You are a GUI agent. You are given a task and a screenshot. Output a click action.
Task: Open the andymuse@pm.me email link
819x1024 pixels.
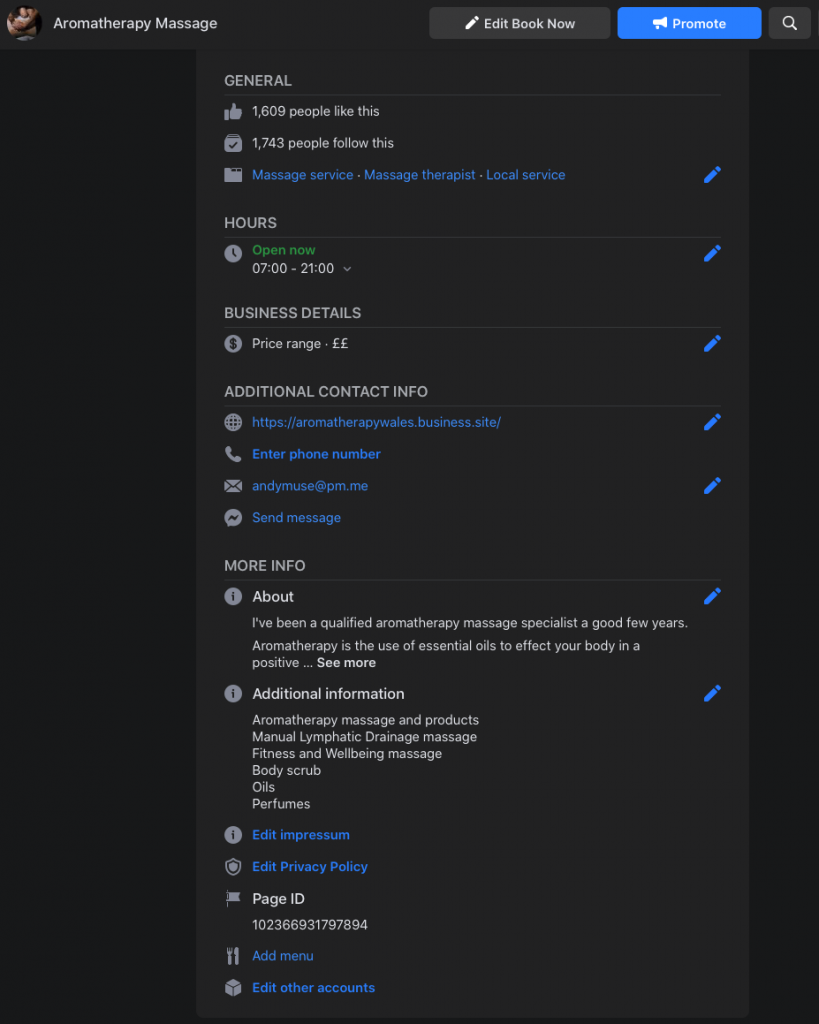coord(310,486)
